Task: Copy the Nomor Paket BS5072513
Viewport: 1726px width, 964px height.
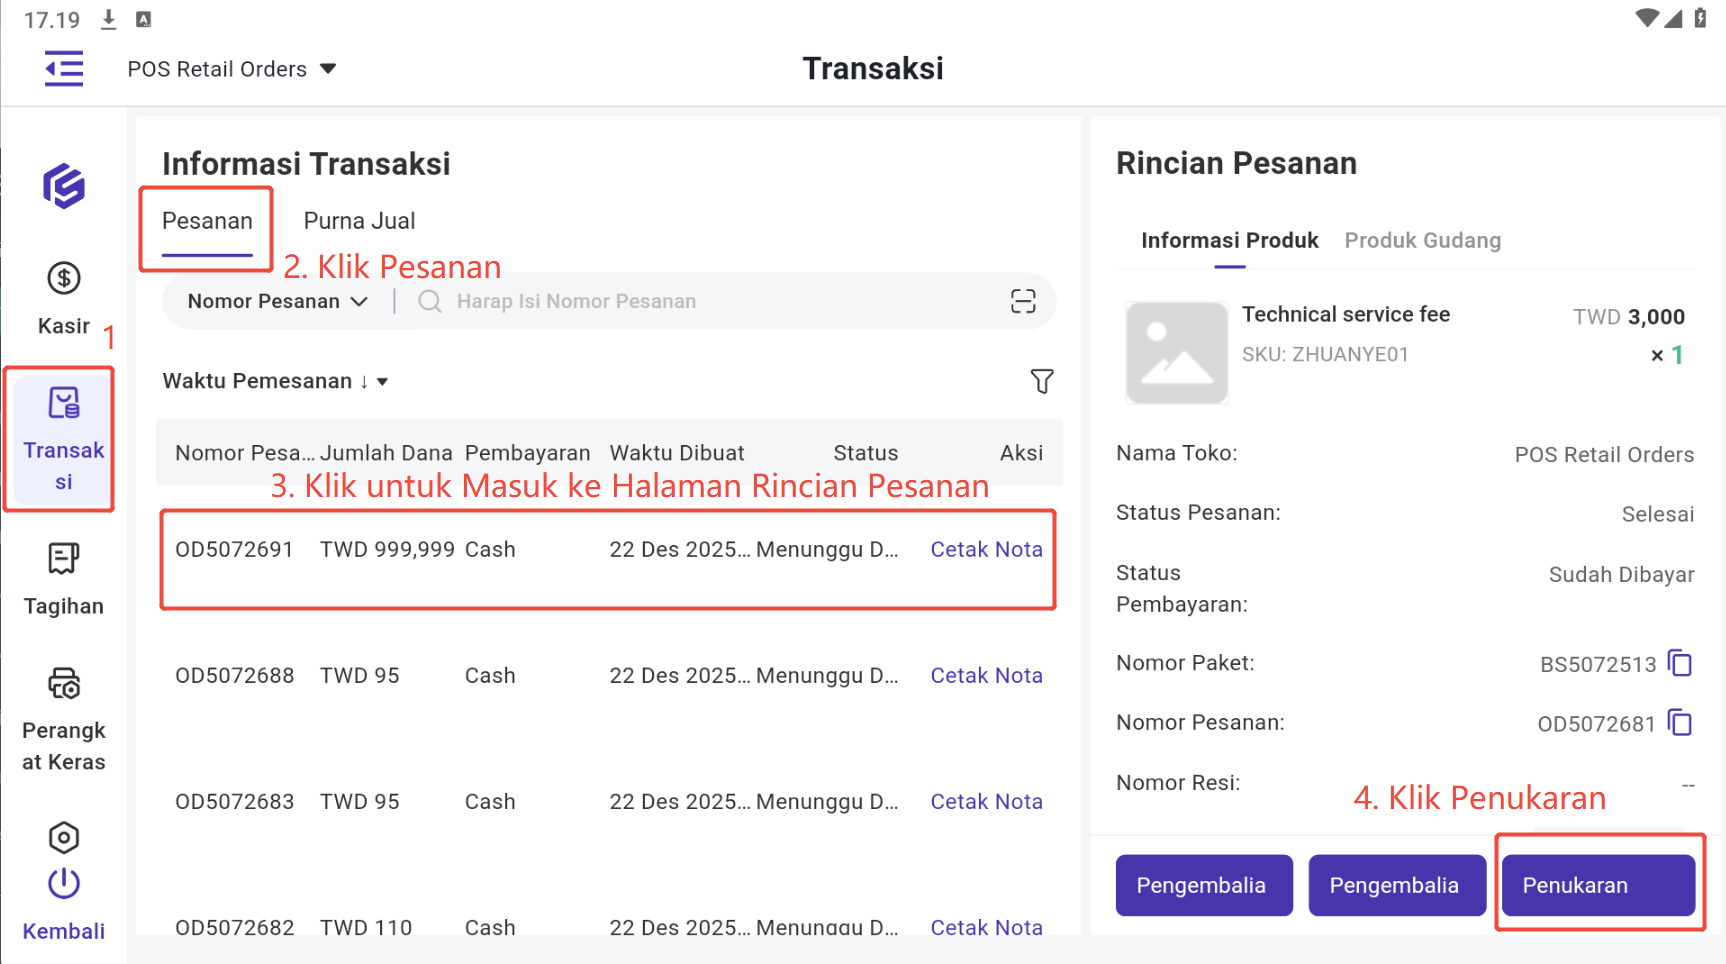Action: click(x=1680, y=664)
